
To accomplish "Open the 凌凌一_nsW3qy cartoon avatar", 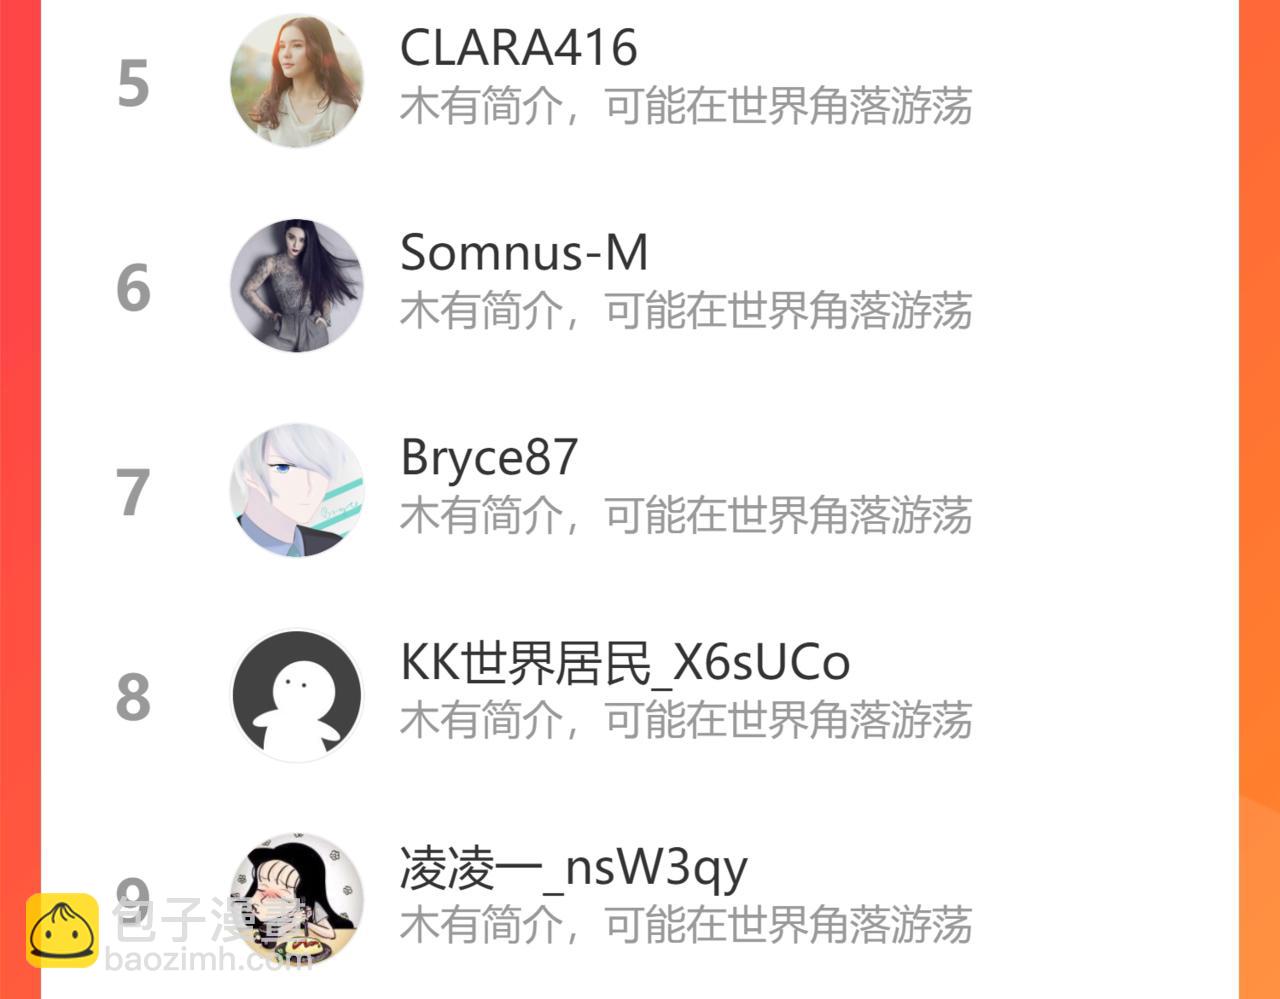I will click(297, 900).
